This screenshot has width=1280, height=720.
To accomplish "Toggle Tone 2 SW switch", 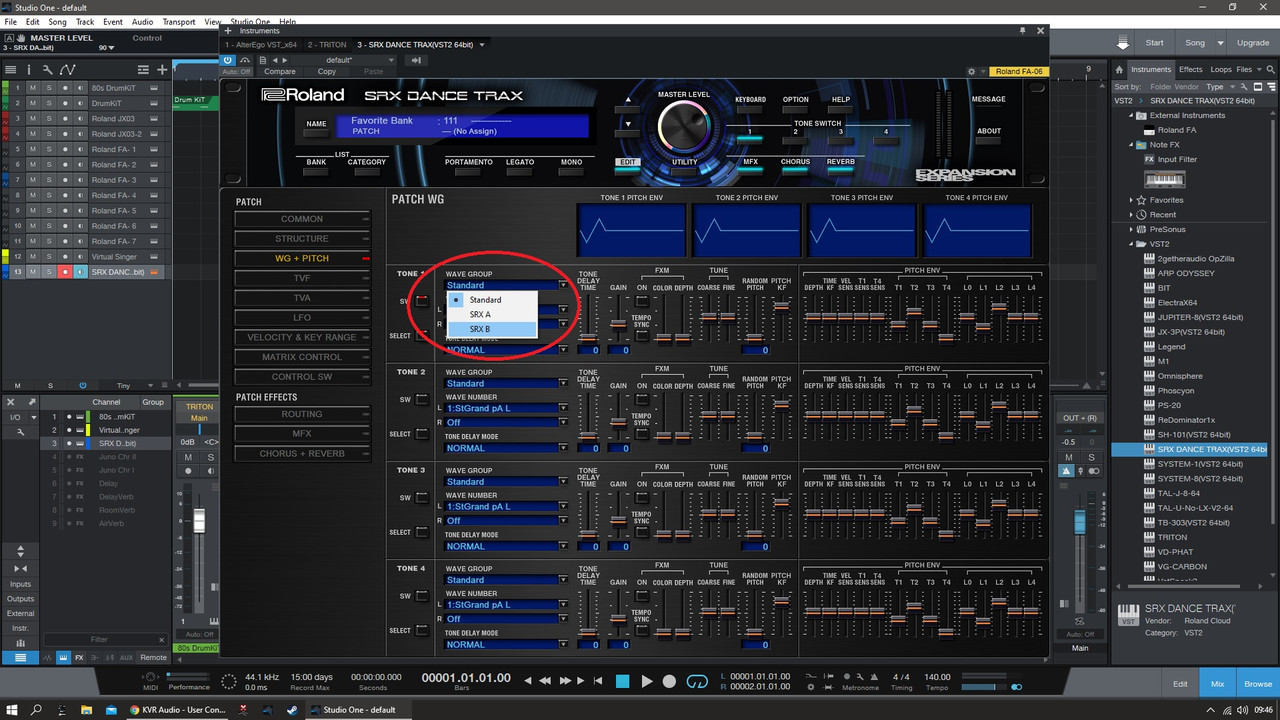I will click(422, 400).
